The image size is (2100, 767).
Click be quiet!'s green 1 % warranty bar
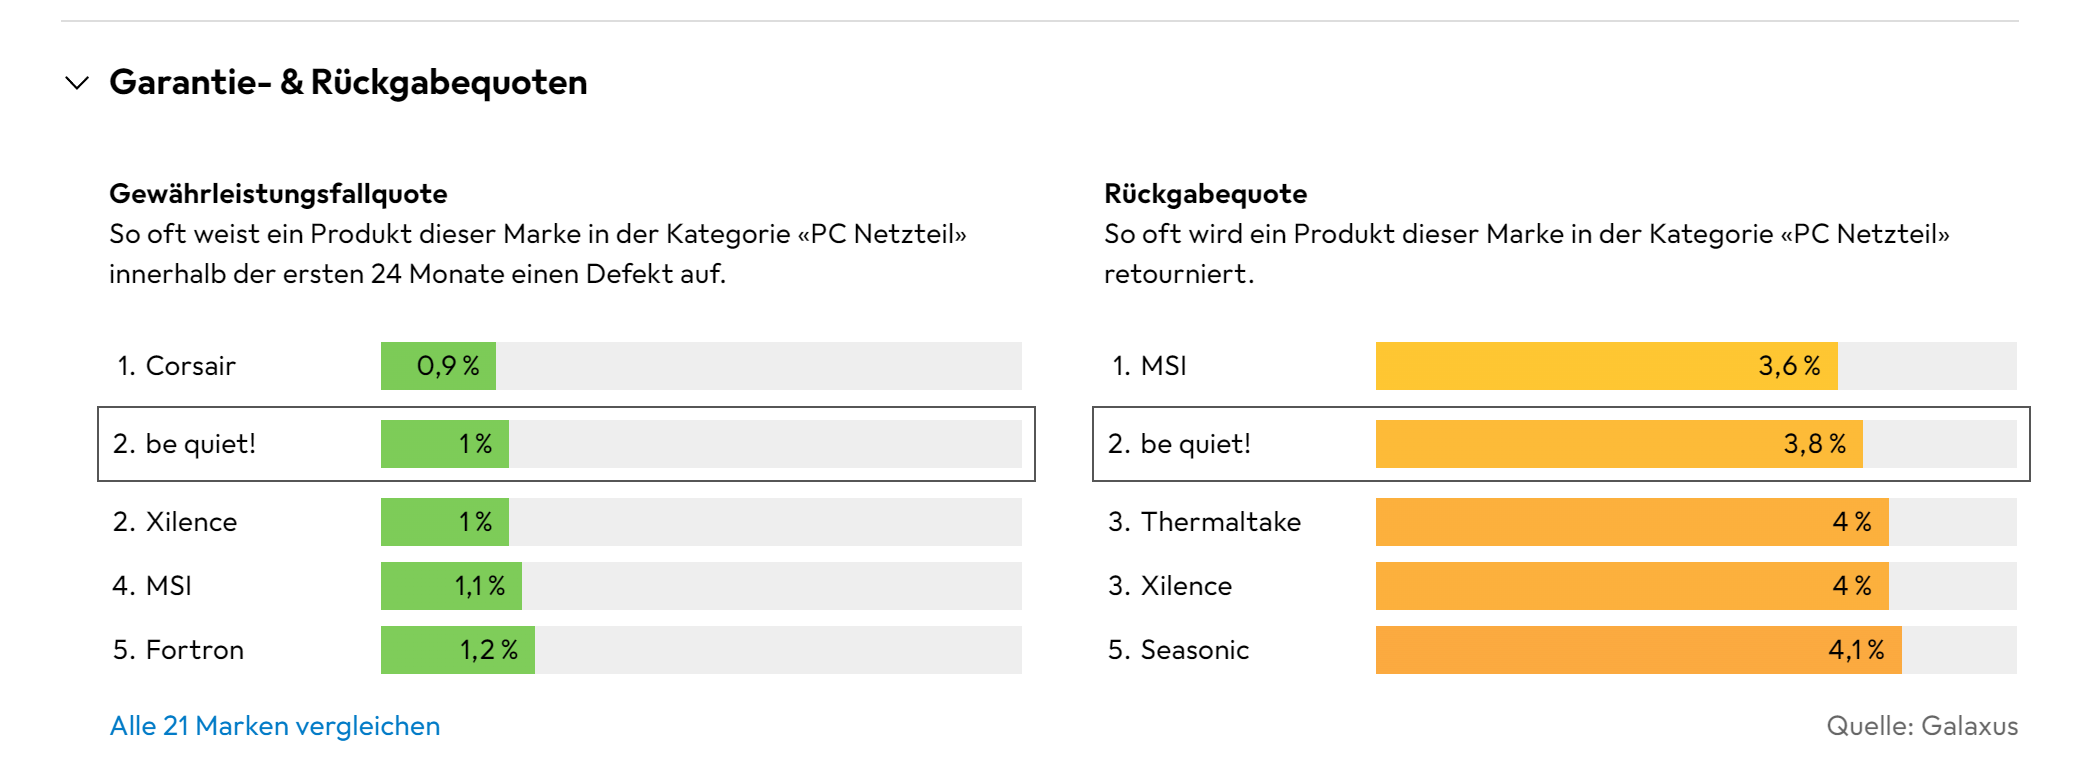click(x=445, y=444)
